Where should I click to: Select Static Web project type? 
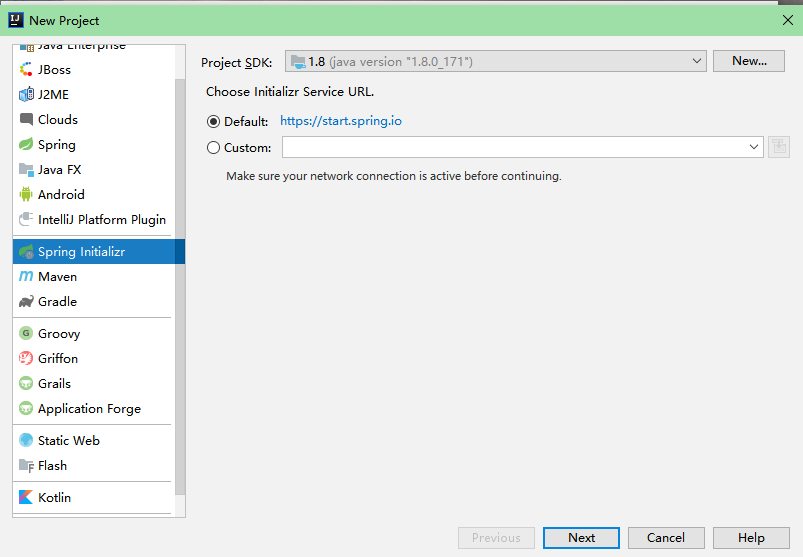click(94, 440)
